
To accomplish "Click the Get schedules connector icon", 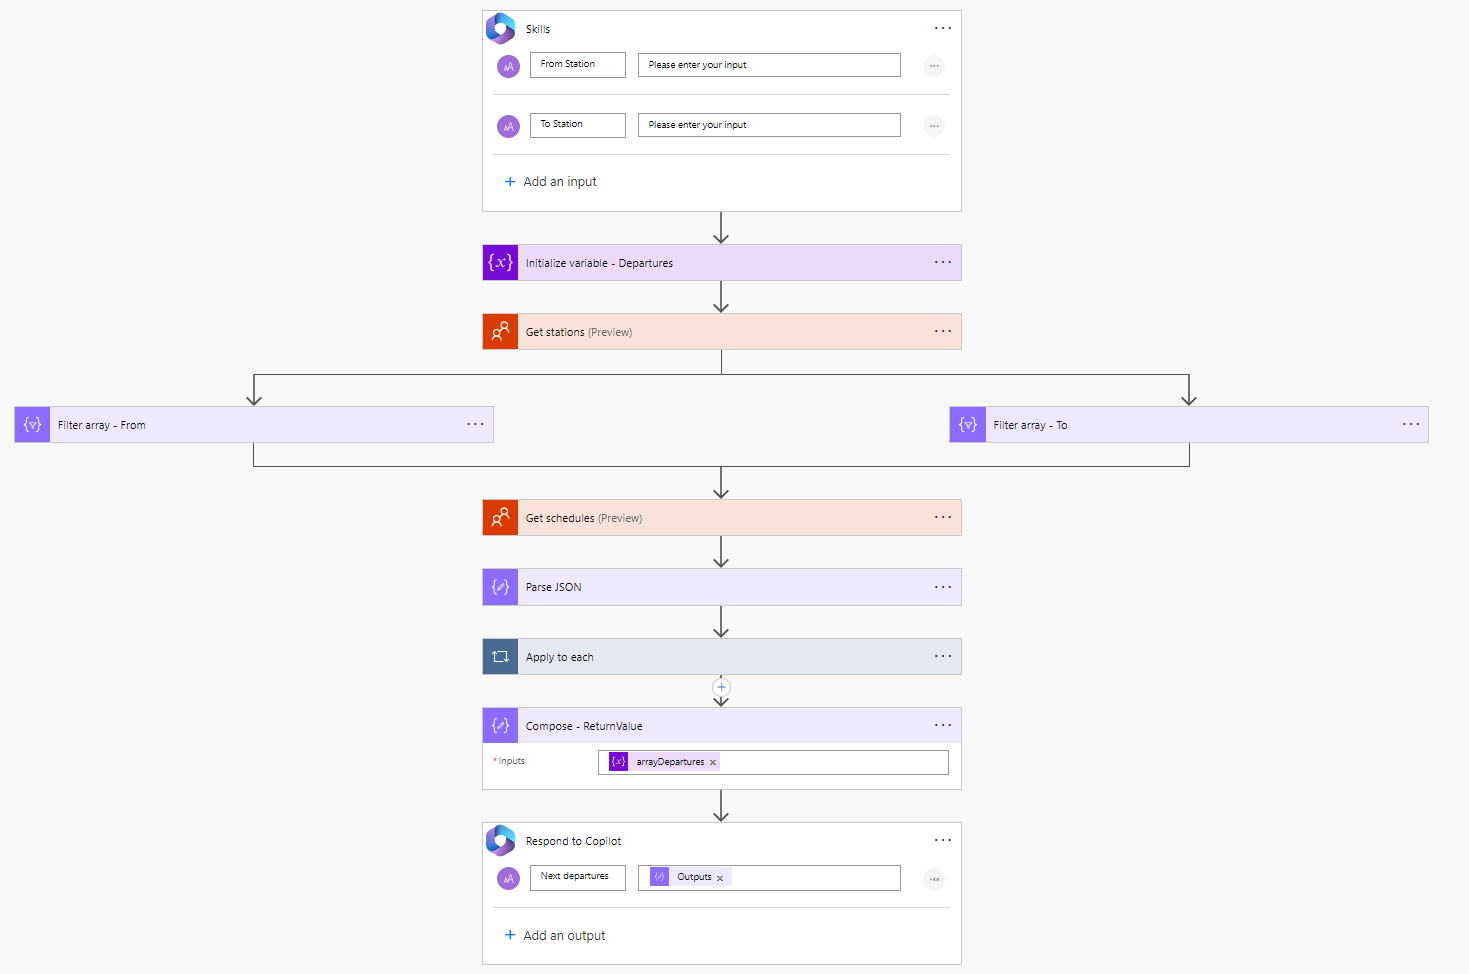I will pyautogui.click(x=500, y=518).
